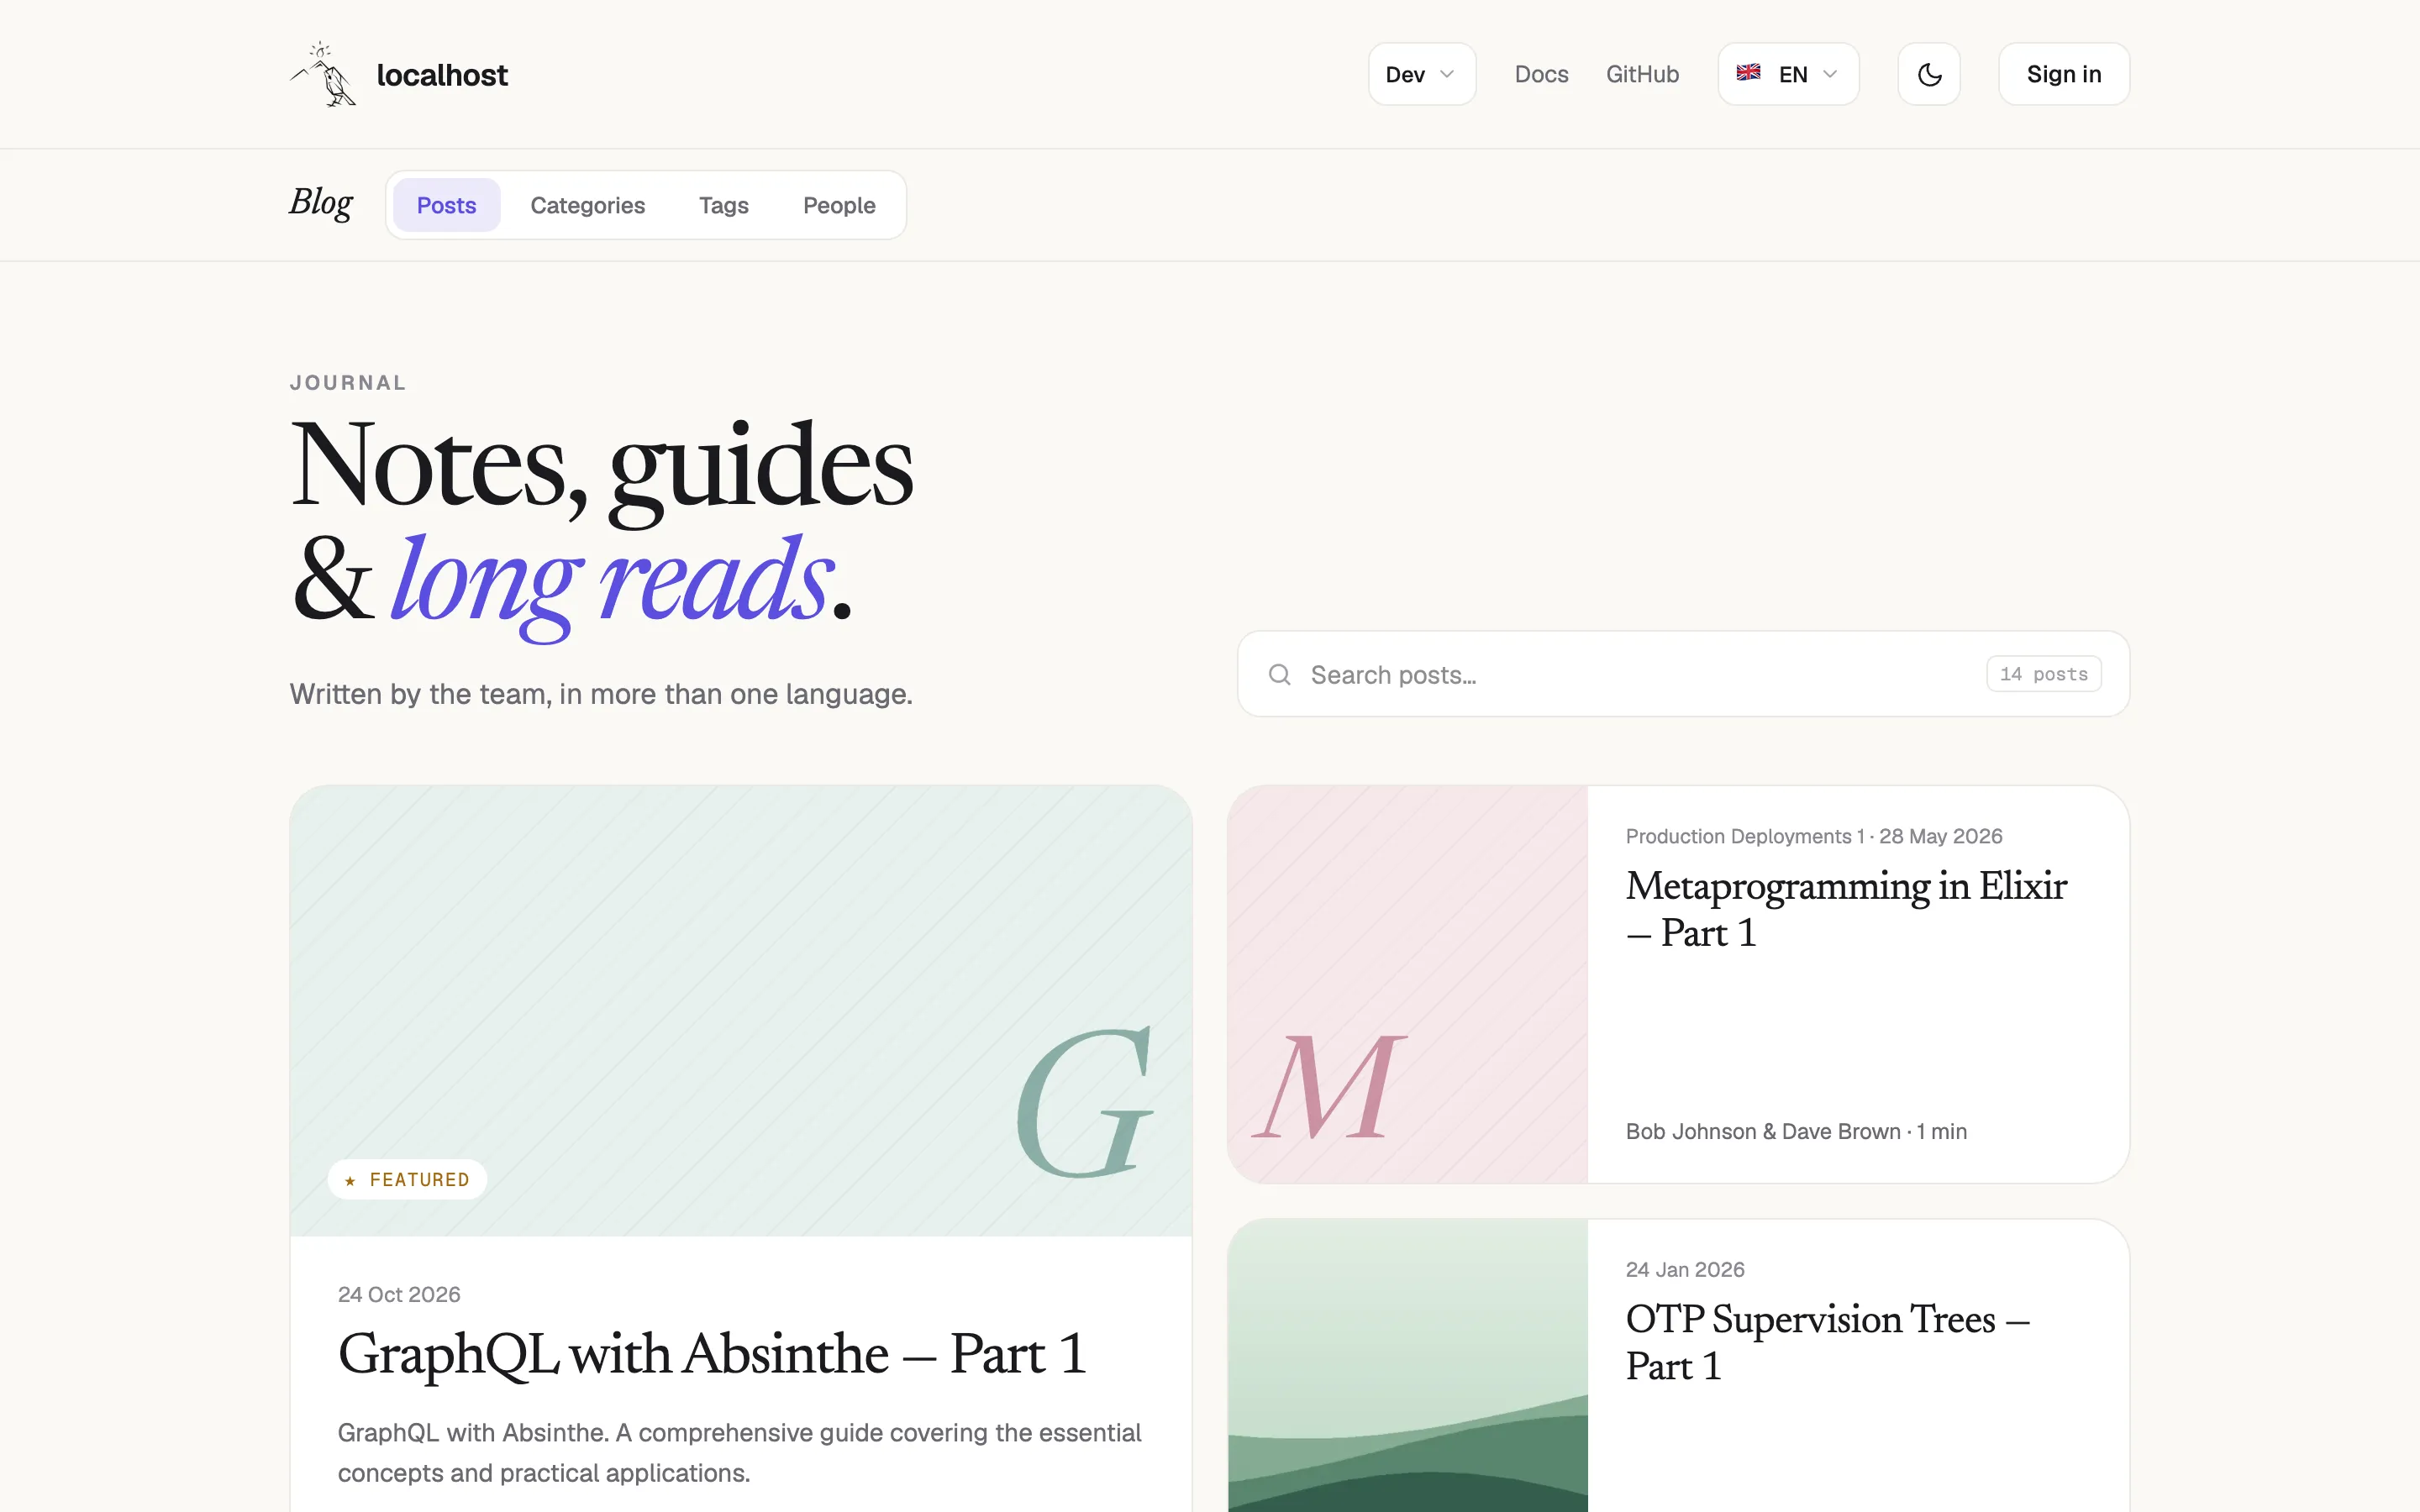Click the UK flag icon
The width and height of the screenshot is (2420, 1512).
pos(1748,73)
